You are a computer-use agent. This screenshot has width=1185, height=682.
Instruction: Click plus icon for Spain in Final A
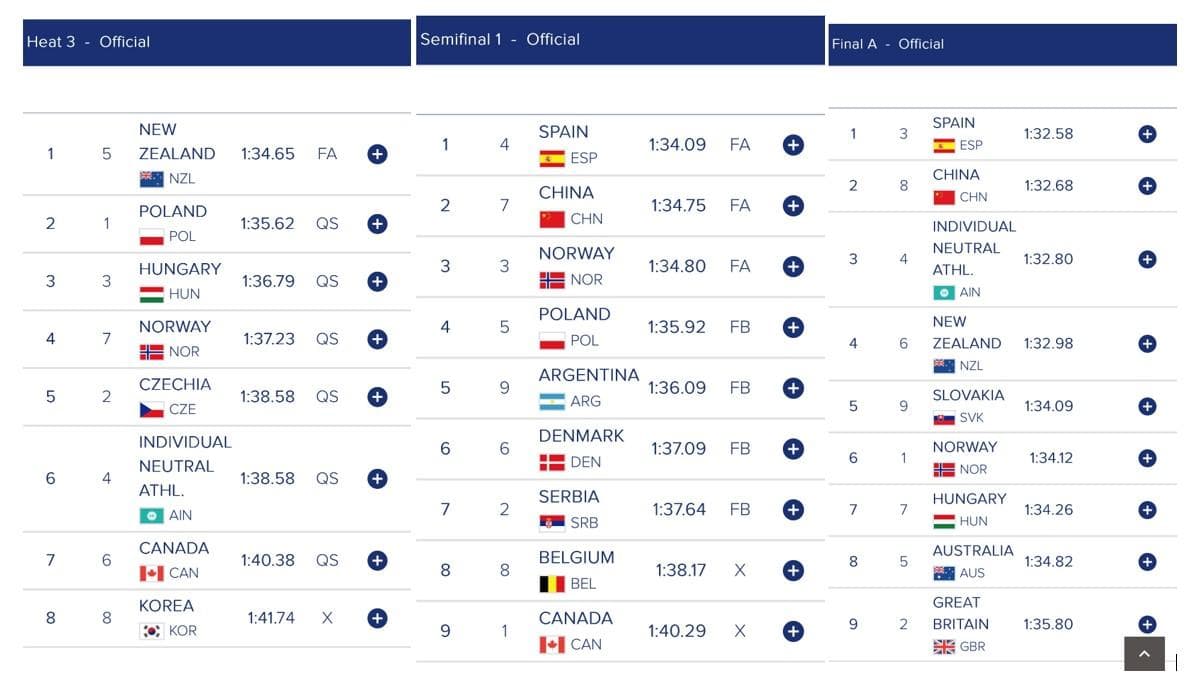pyautogui.click(x=1147, y=134)
